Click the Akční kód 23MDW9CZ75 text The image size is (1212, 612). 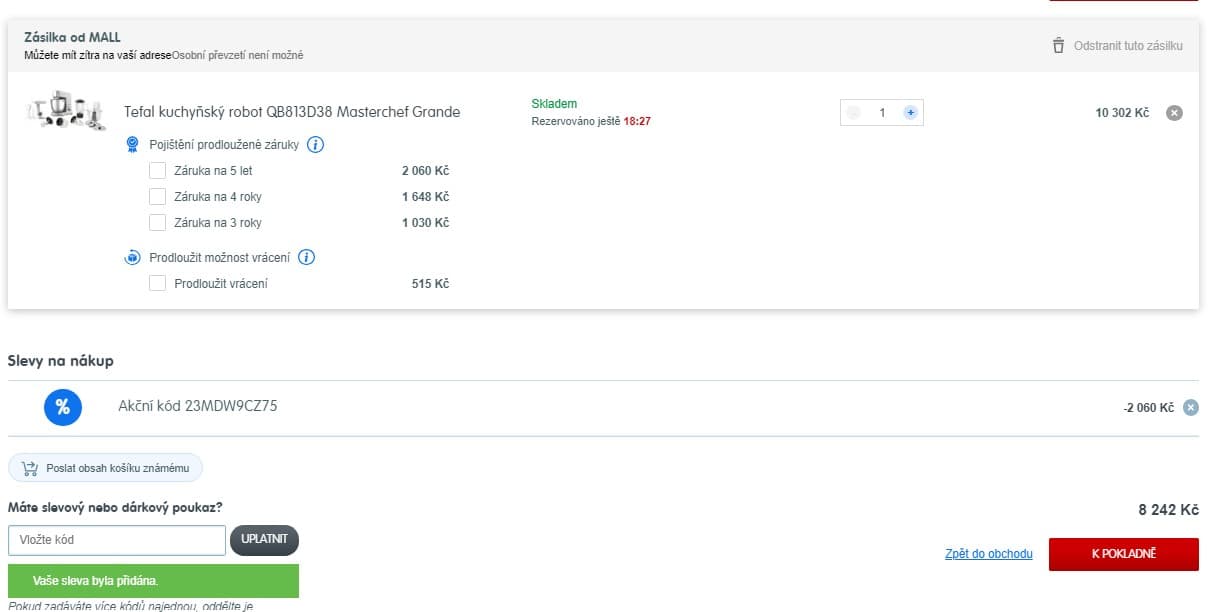pyautogui.click(x=198, y=406)
